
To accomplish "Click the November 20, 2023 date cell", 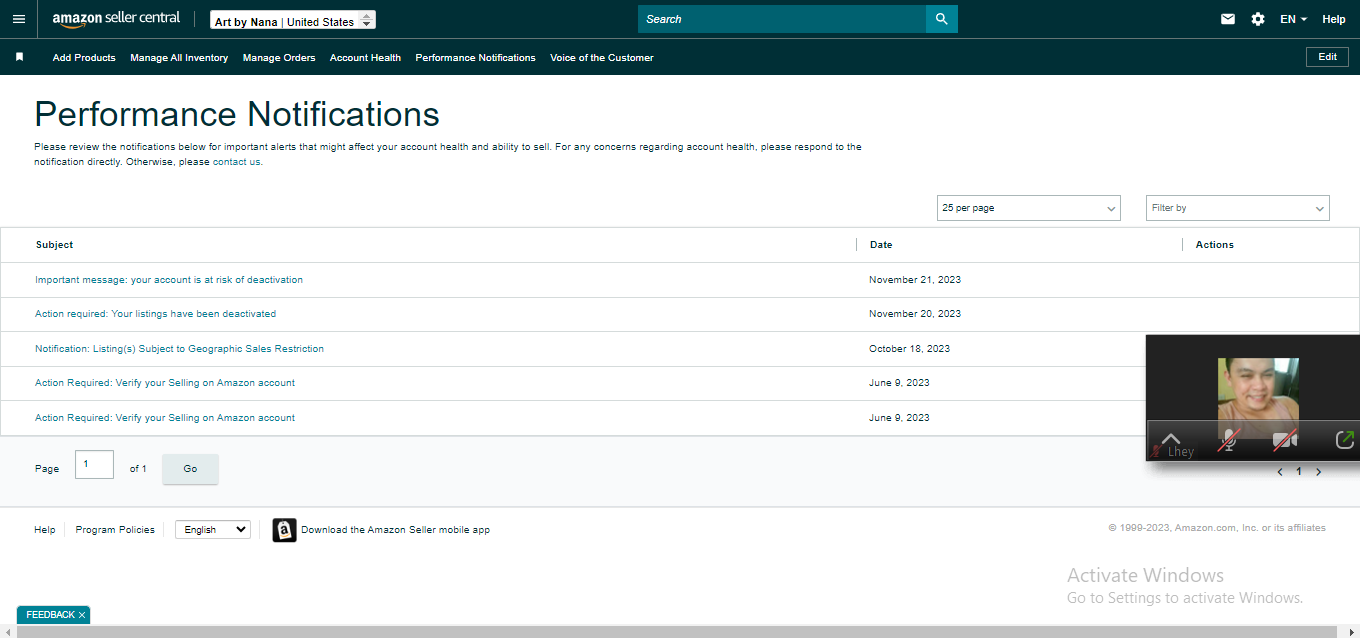I will click(915, 314).
